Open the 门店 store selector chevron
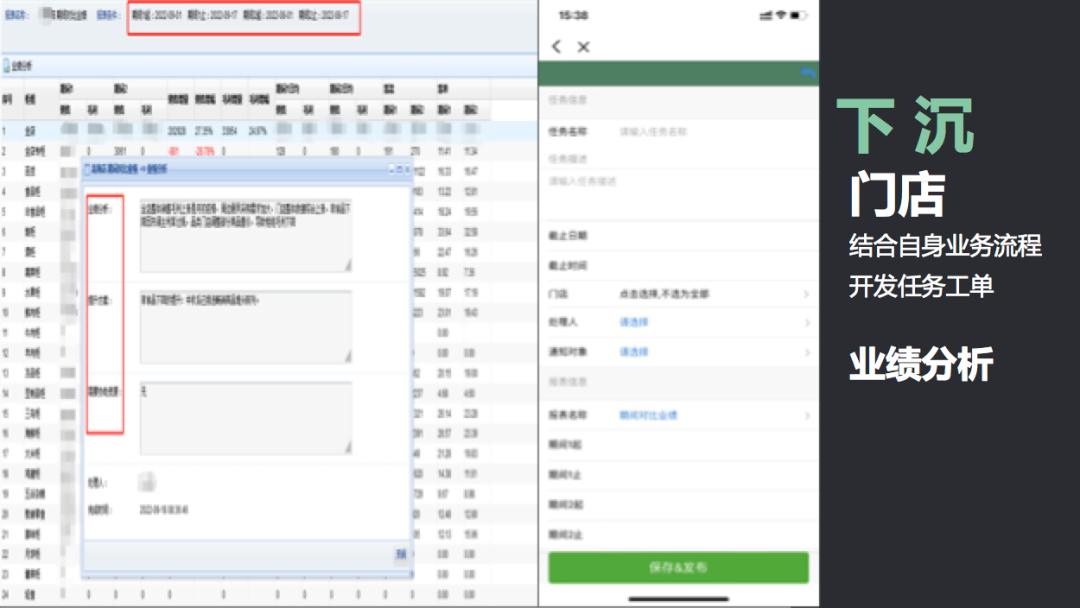This screenshot has height=608, width=1080. [x=806, y=295]
